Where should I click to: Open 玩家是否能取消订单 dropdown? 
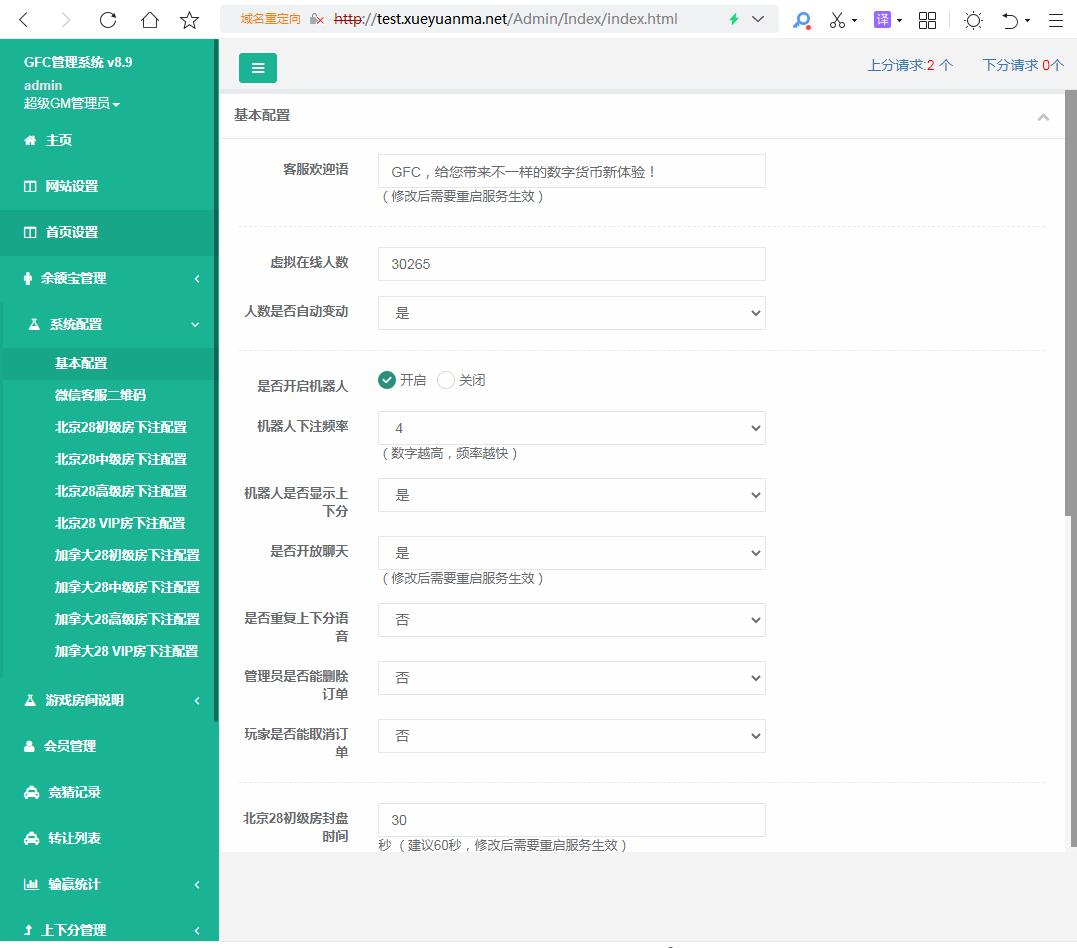tap(571, 736)
